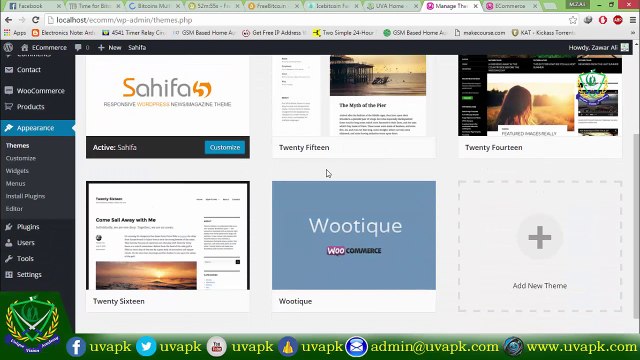Open the makecourse.com bookmark
The image size is (640, 360).
pos(479,33)
